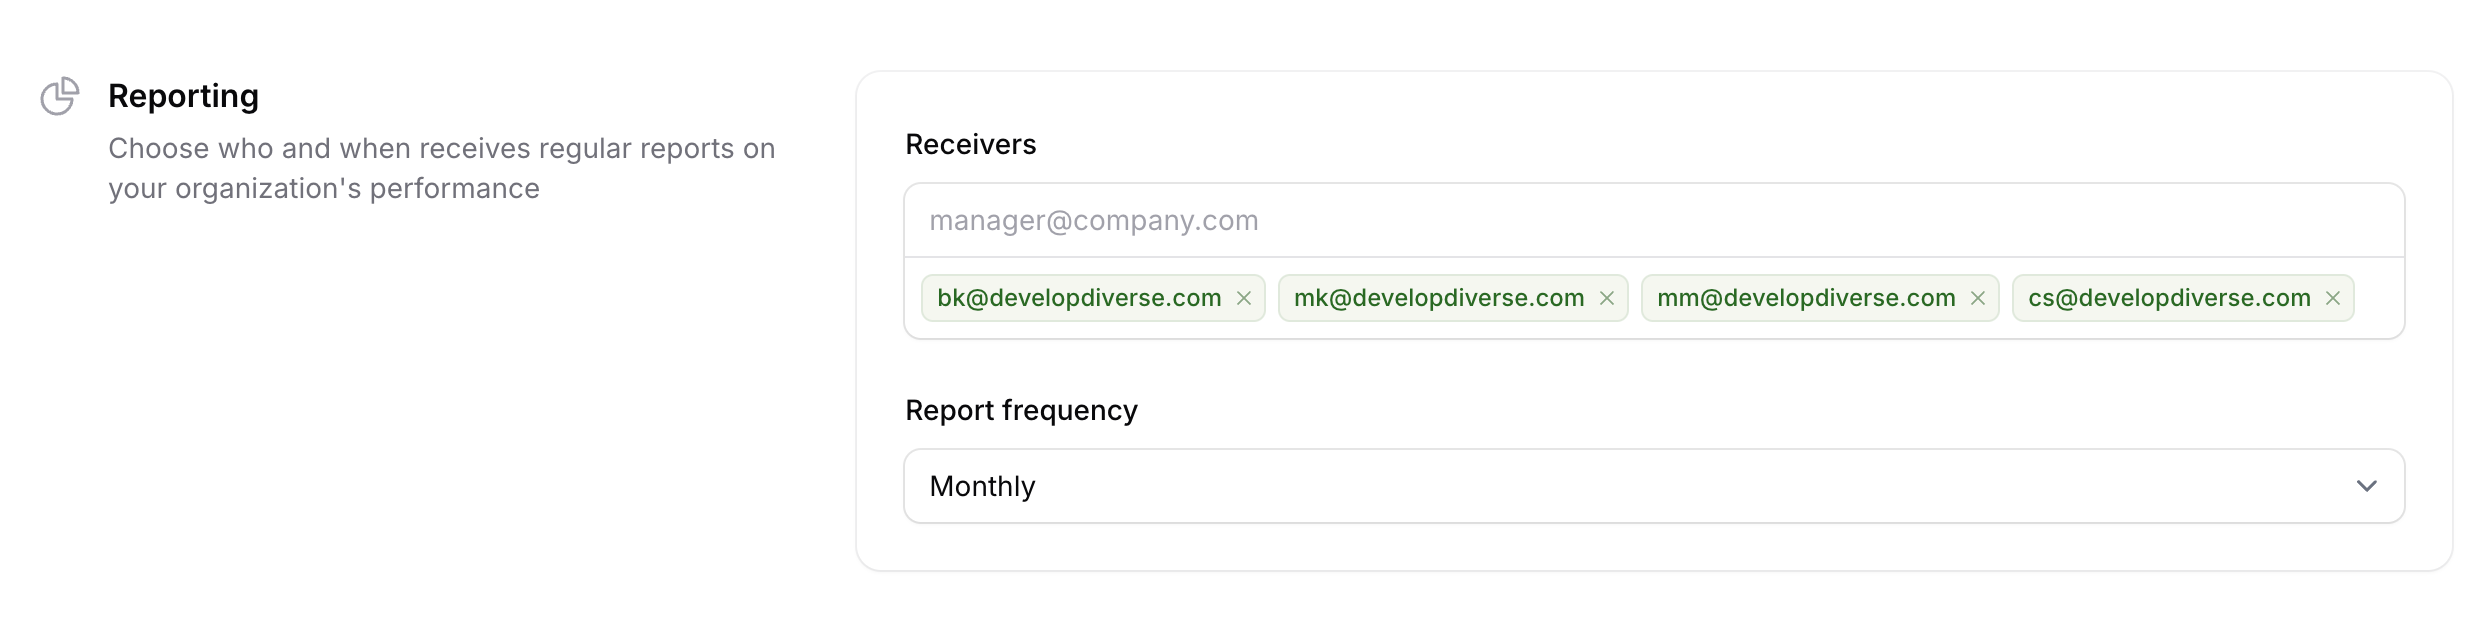Click the Report frequency label
The height and width of the screenshot is (634, 2490).
tap(1021, 411)
